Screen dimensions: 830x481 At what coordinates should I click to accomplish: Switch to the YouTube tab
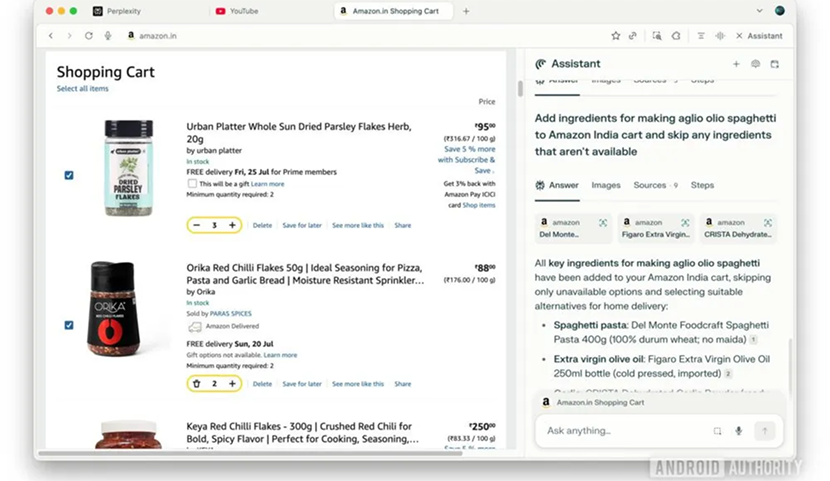(x=237, y=11)
